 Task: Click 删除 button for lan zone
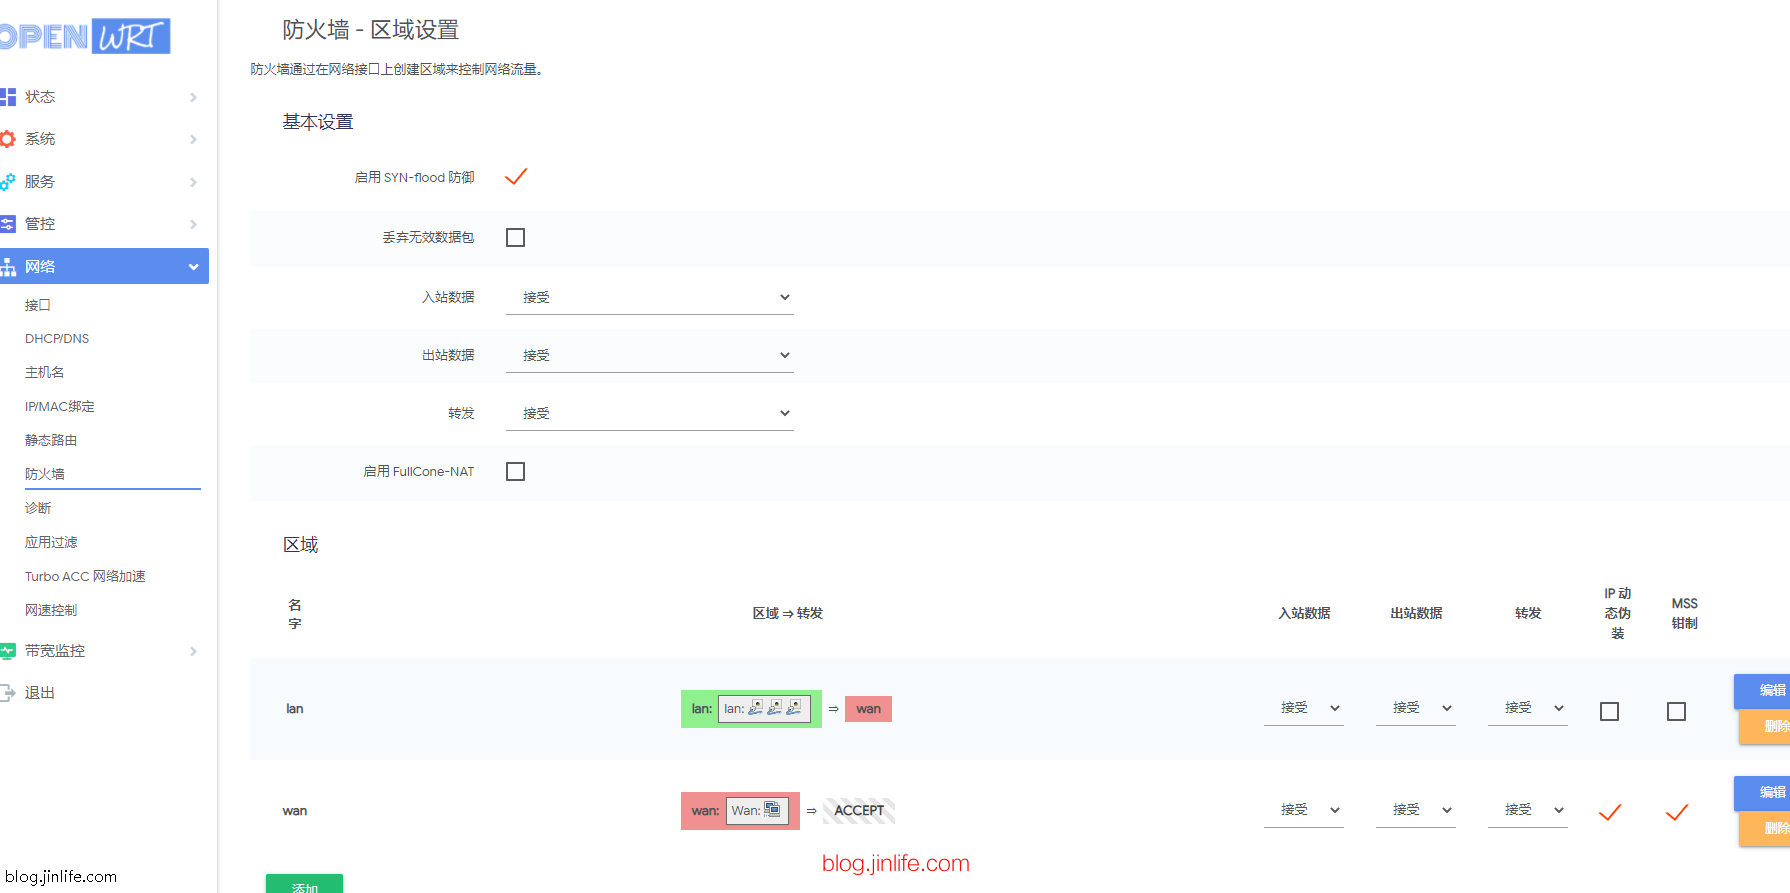[x=1764, y=727]
